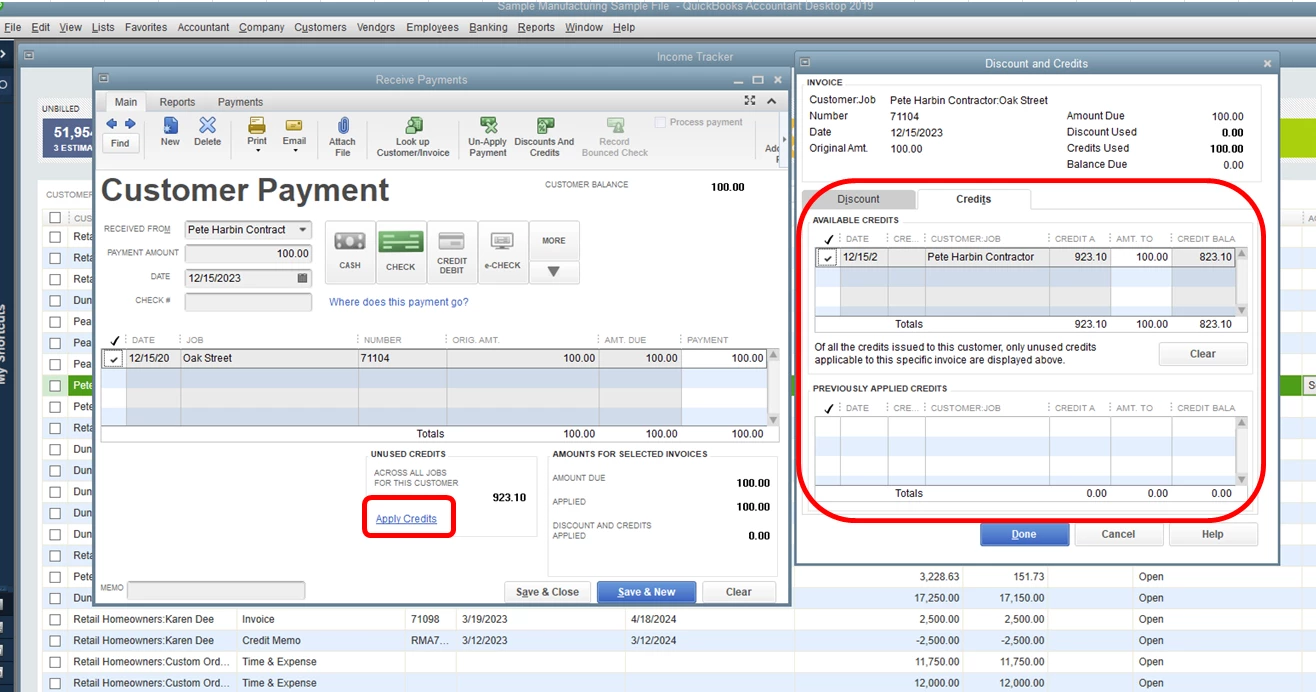Click the Un-Apply Payment icon
Screen dimensions: 1316x692
point(488,136)
